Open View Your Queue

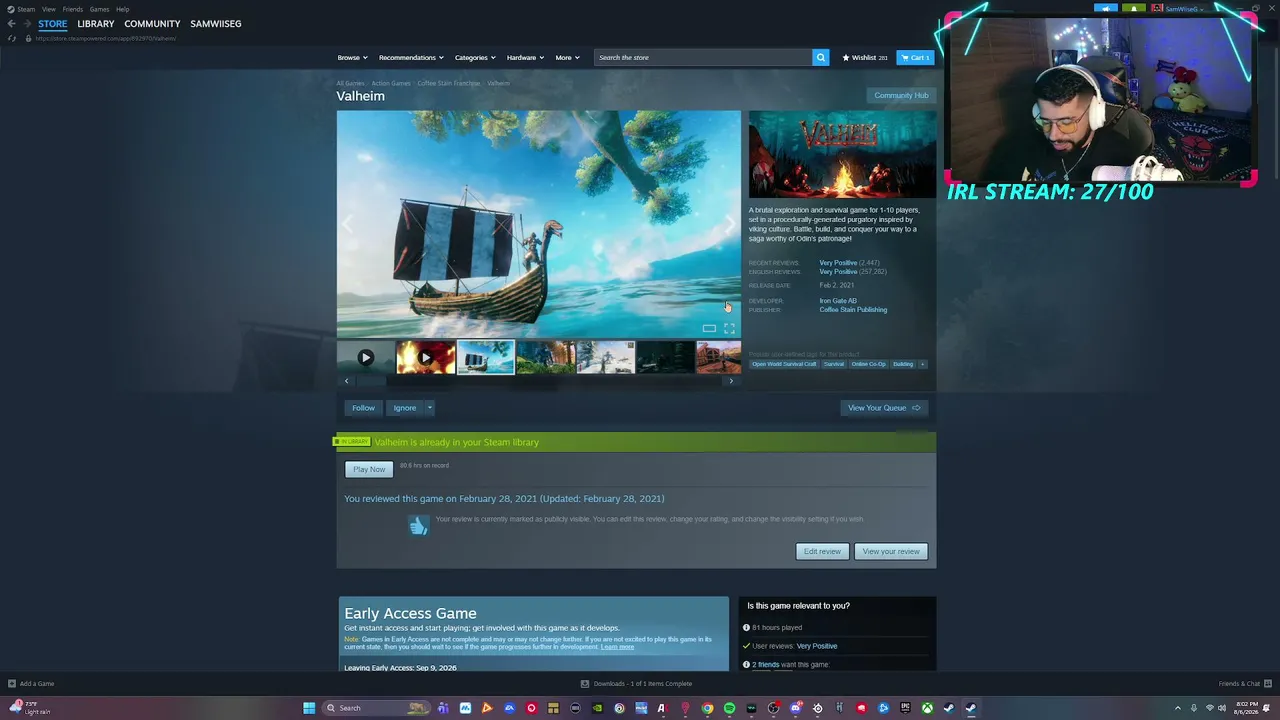coord(884,408)
